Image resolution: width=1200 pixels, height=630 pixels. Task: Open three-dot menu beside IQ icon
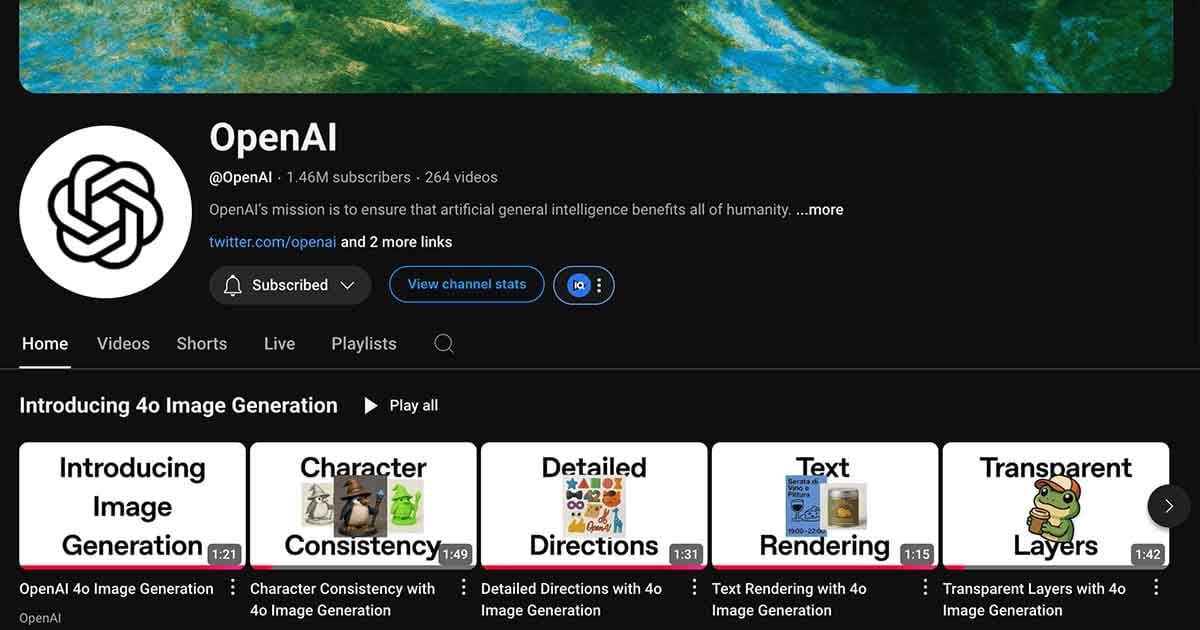point(599,285)
